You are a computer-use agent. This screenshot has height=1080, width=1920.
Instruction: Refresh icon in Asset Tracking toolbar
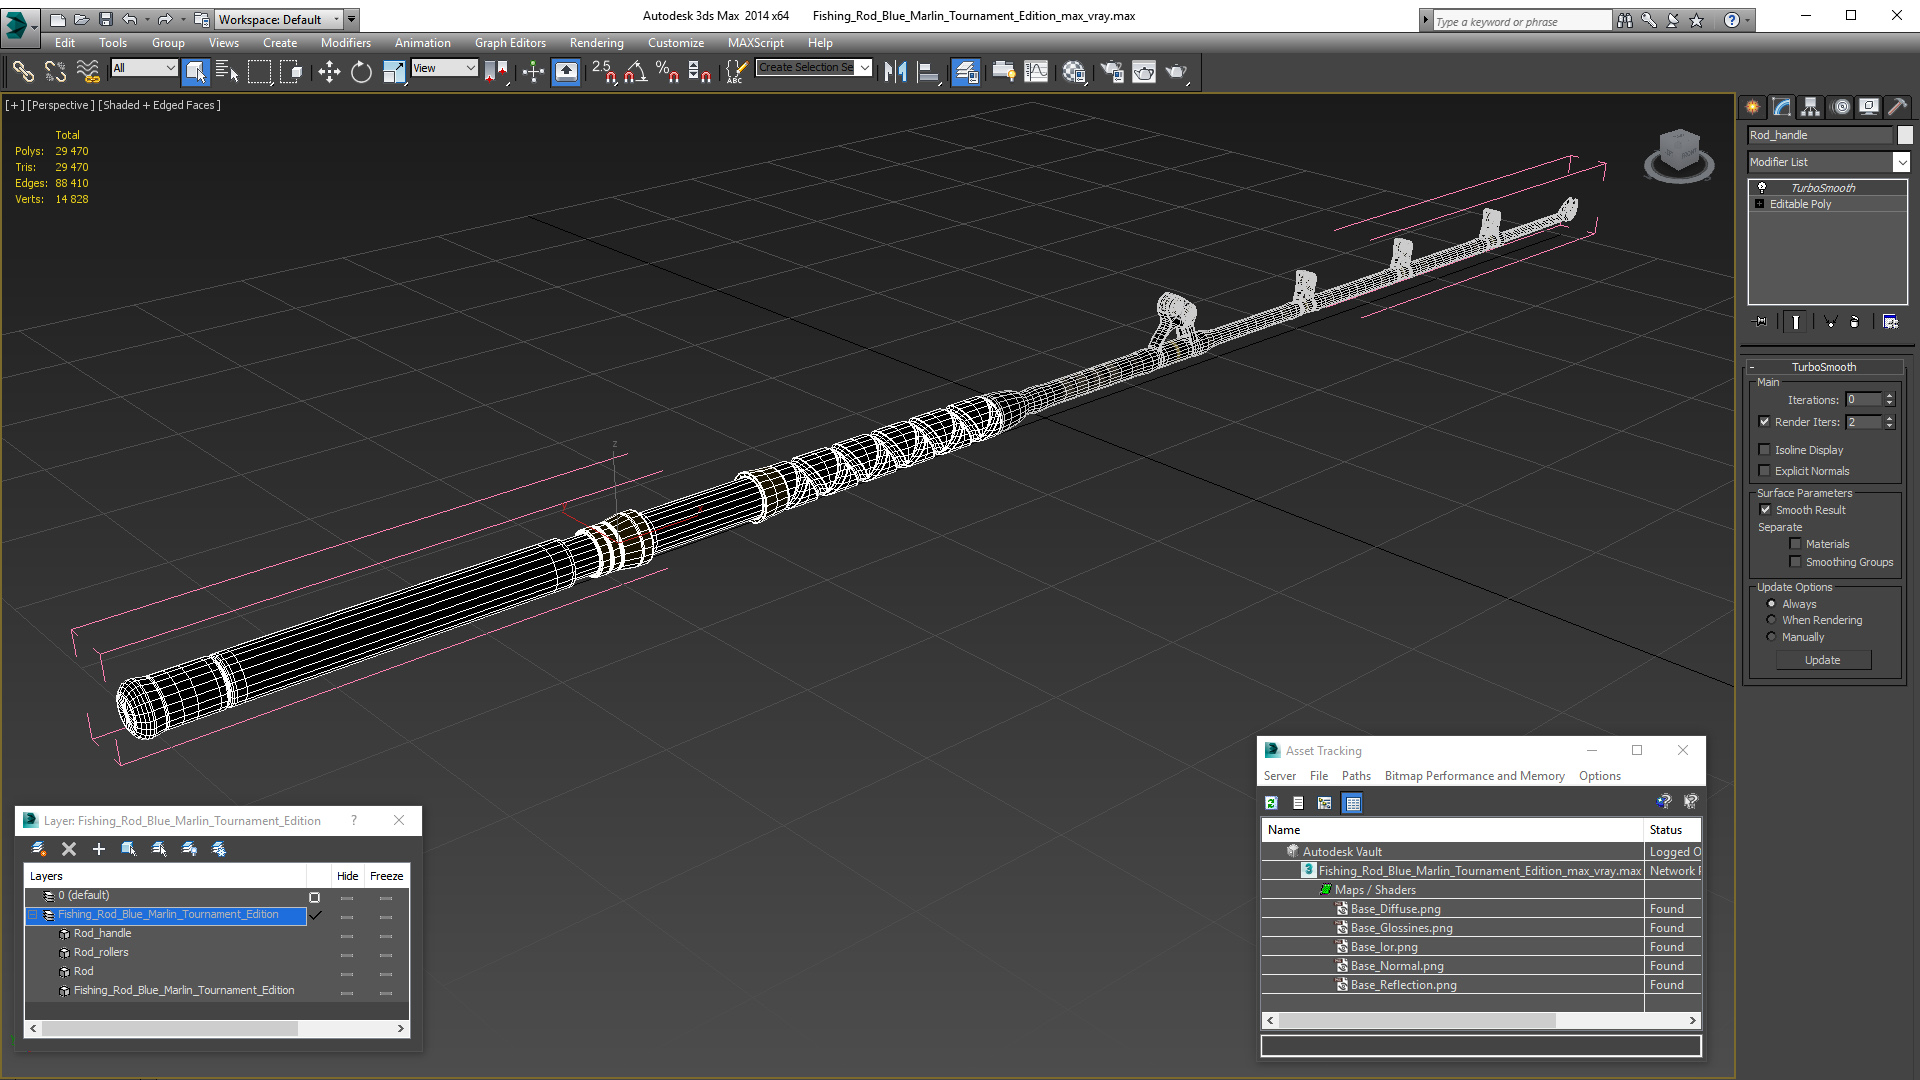tap(1271, 803)
